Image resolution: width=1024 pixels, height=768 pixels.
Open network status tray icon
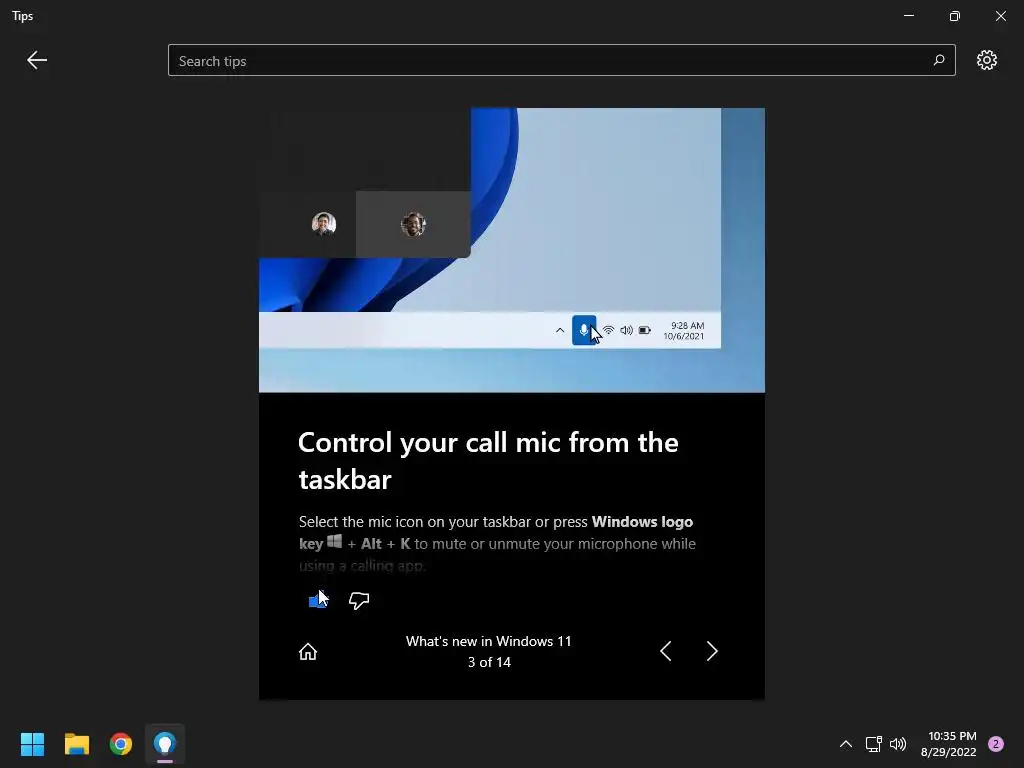click(x=873, y=744)
